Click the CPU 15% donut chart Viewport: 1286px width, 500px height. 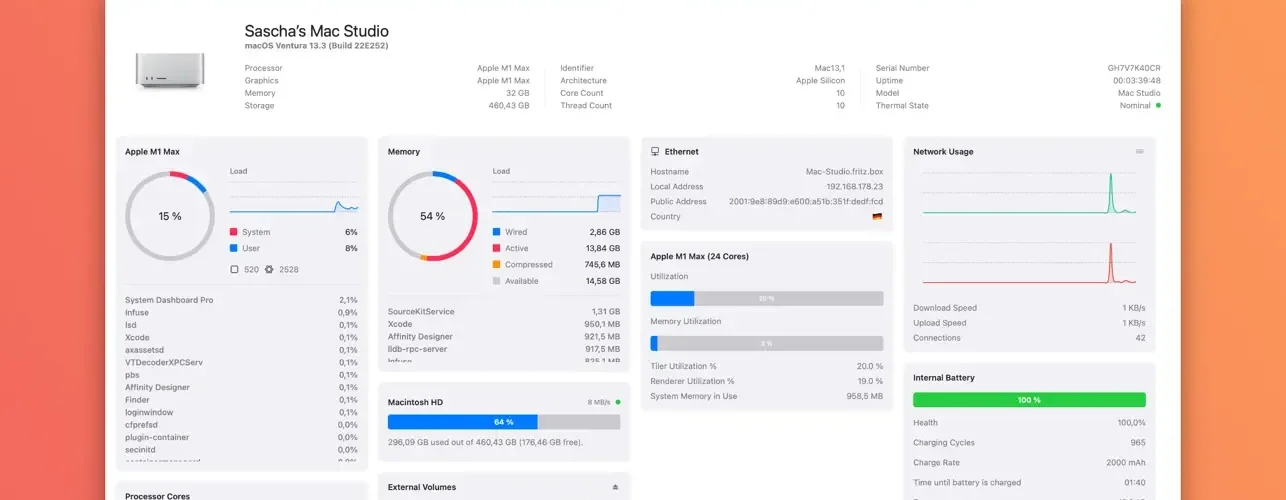[170, 216]
